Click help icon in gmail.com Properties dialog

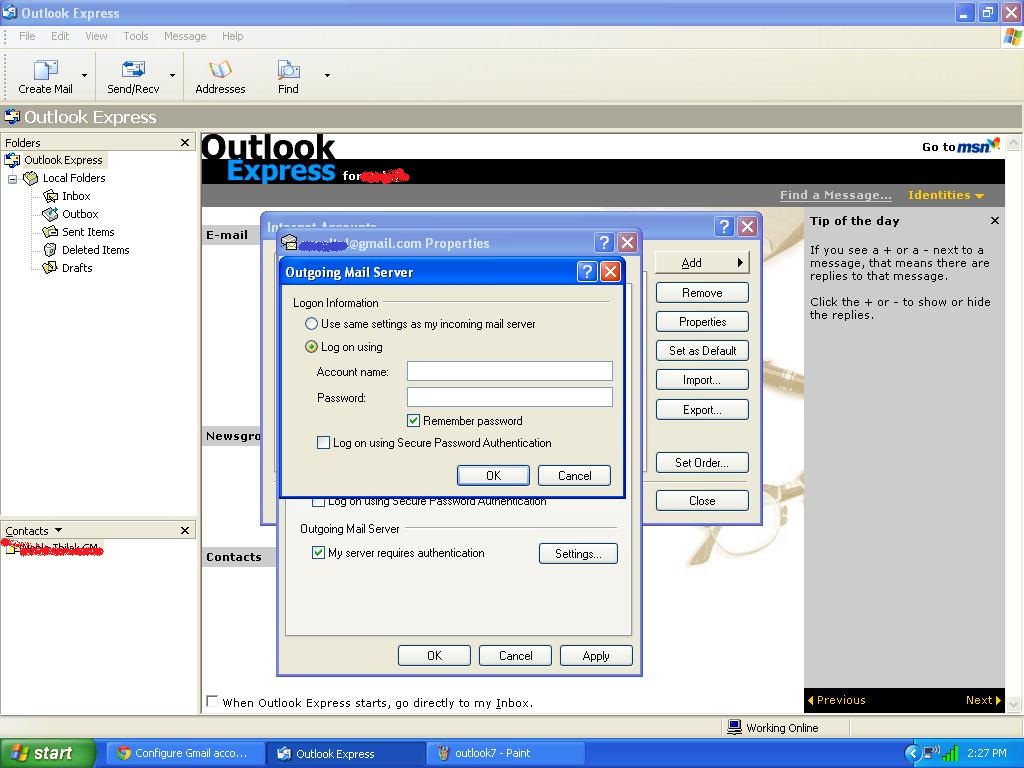[x=604, y=243]
